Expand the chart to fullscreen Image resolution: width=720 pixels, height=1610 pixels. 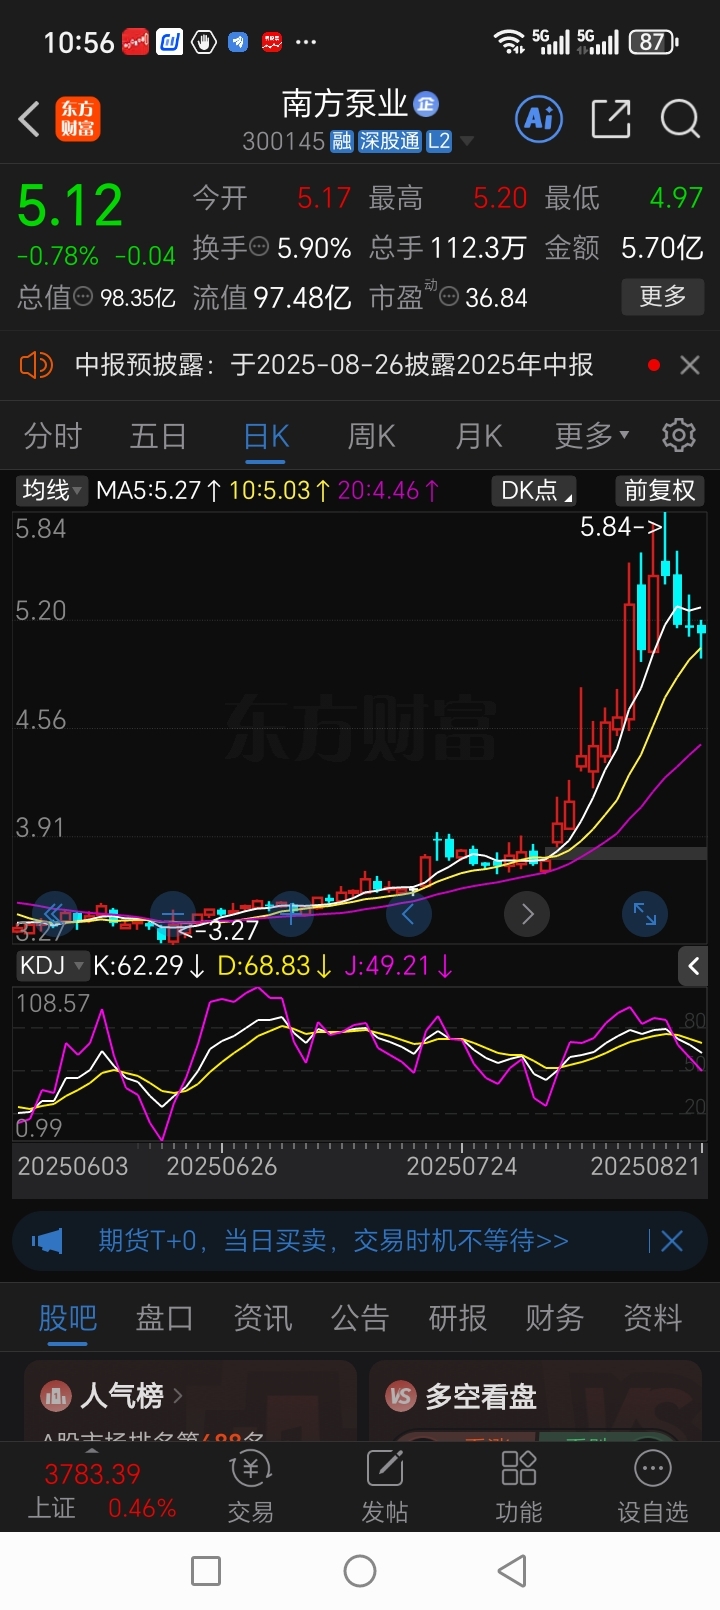click(x=645, y=914)
